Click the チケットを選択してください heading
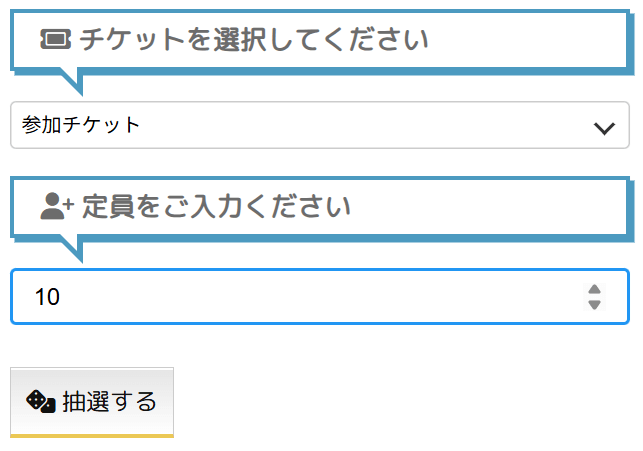The height and width of the screenshot is (451, 643). [x=254, y=40]
